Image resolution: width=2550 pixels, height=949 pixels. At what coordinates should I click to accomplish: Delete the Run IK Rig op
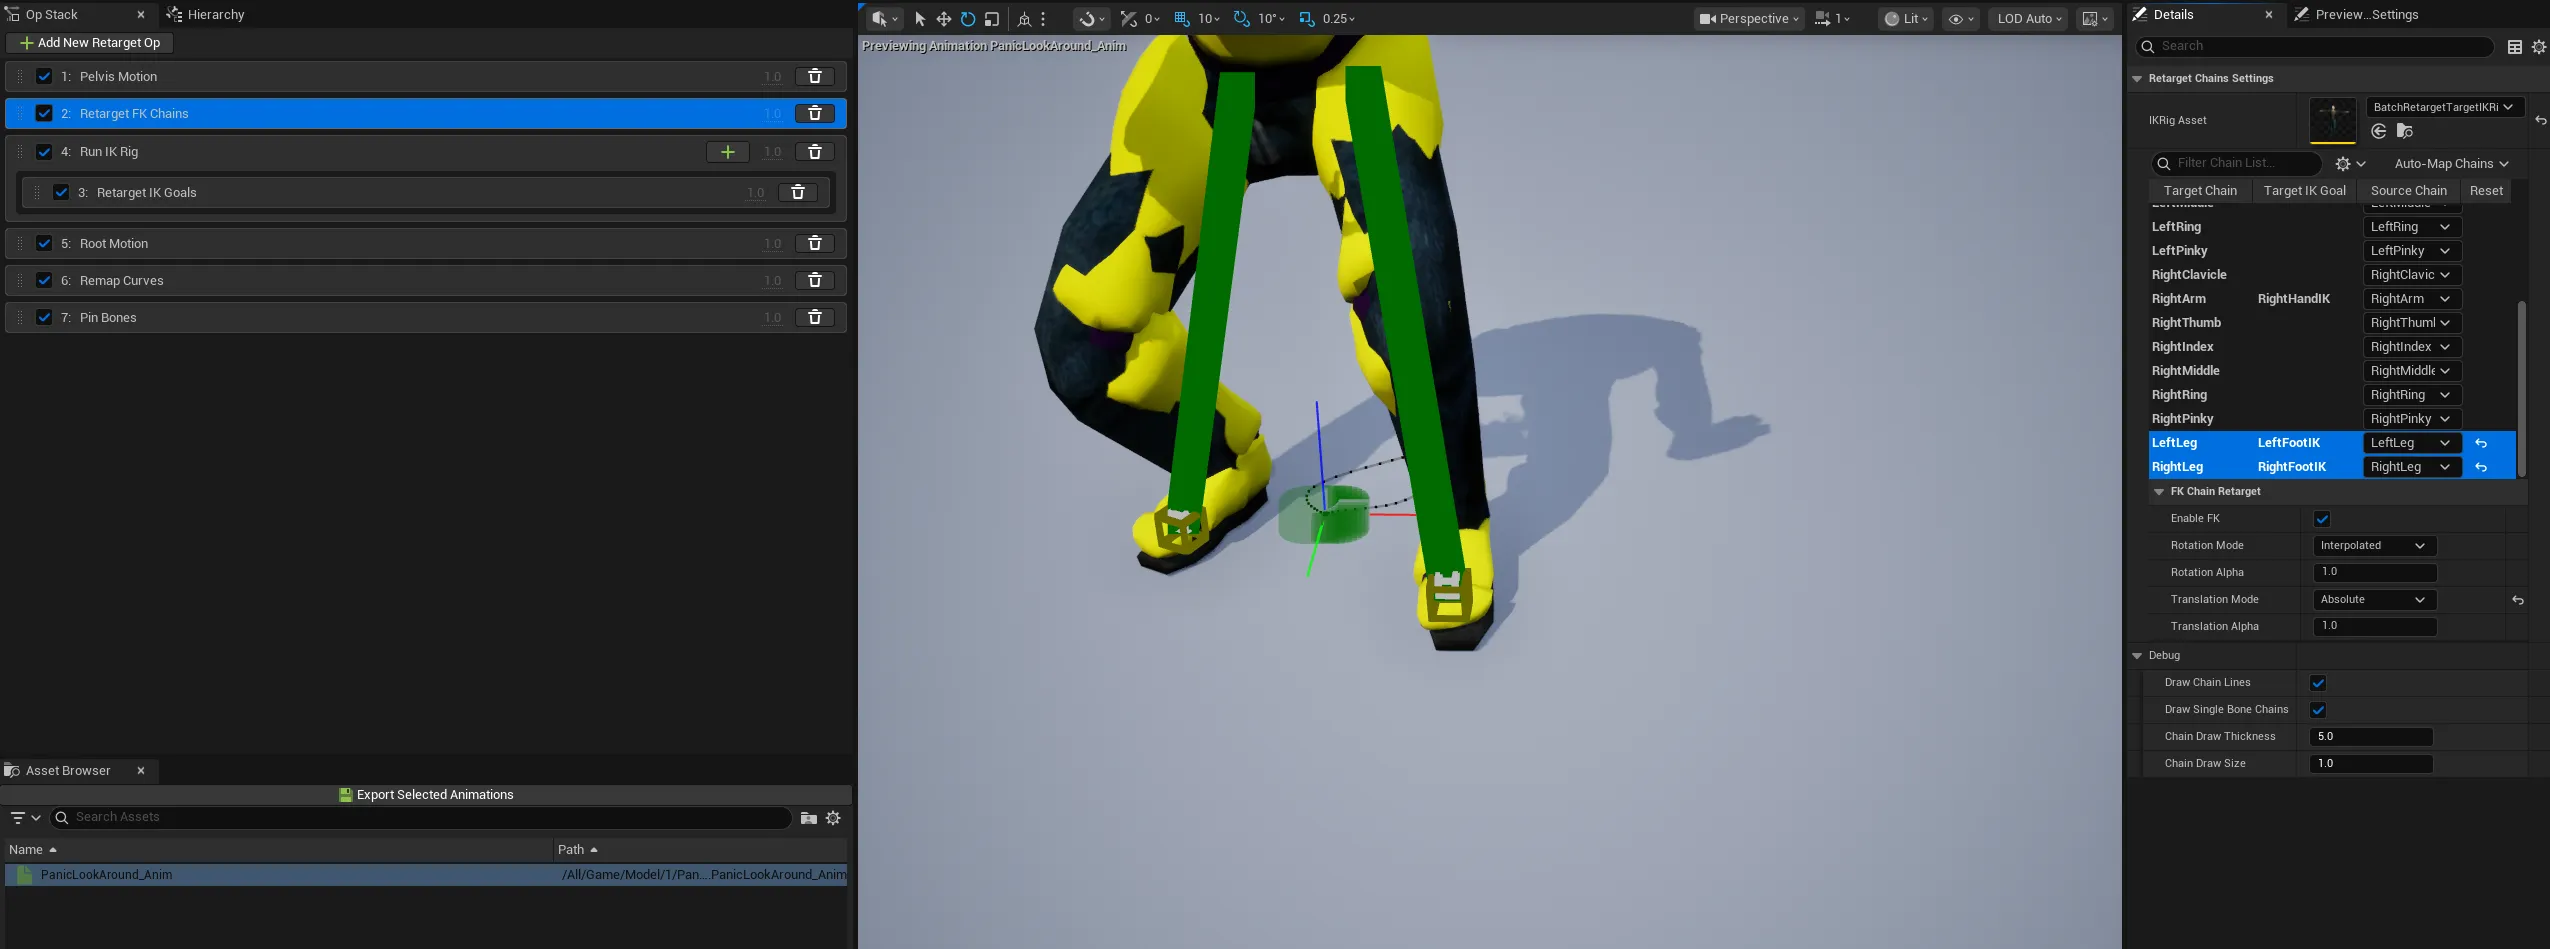coord(815,152)
